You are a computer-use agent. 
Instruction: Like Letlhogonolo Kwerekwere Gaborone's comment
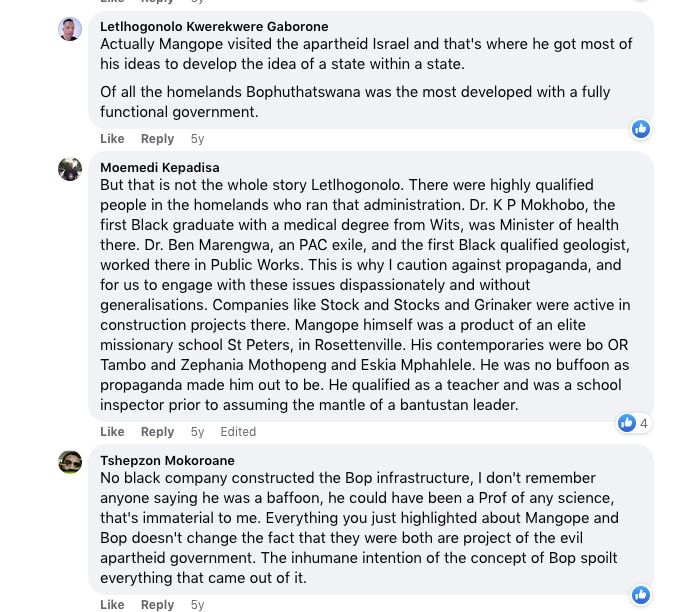pyautogui.click(x=112, y=139)
